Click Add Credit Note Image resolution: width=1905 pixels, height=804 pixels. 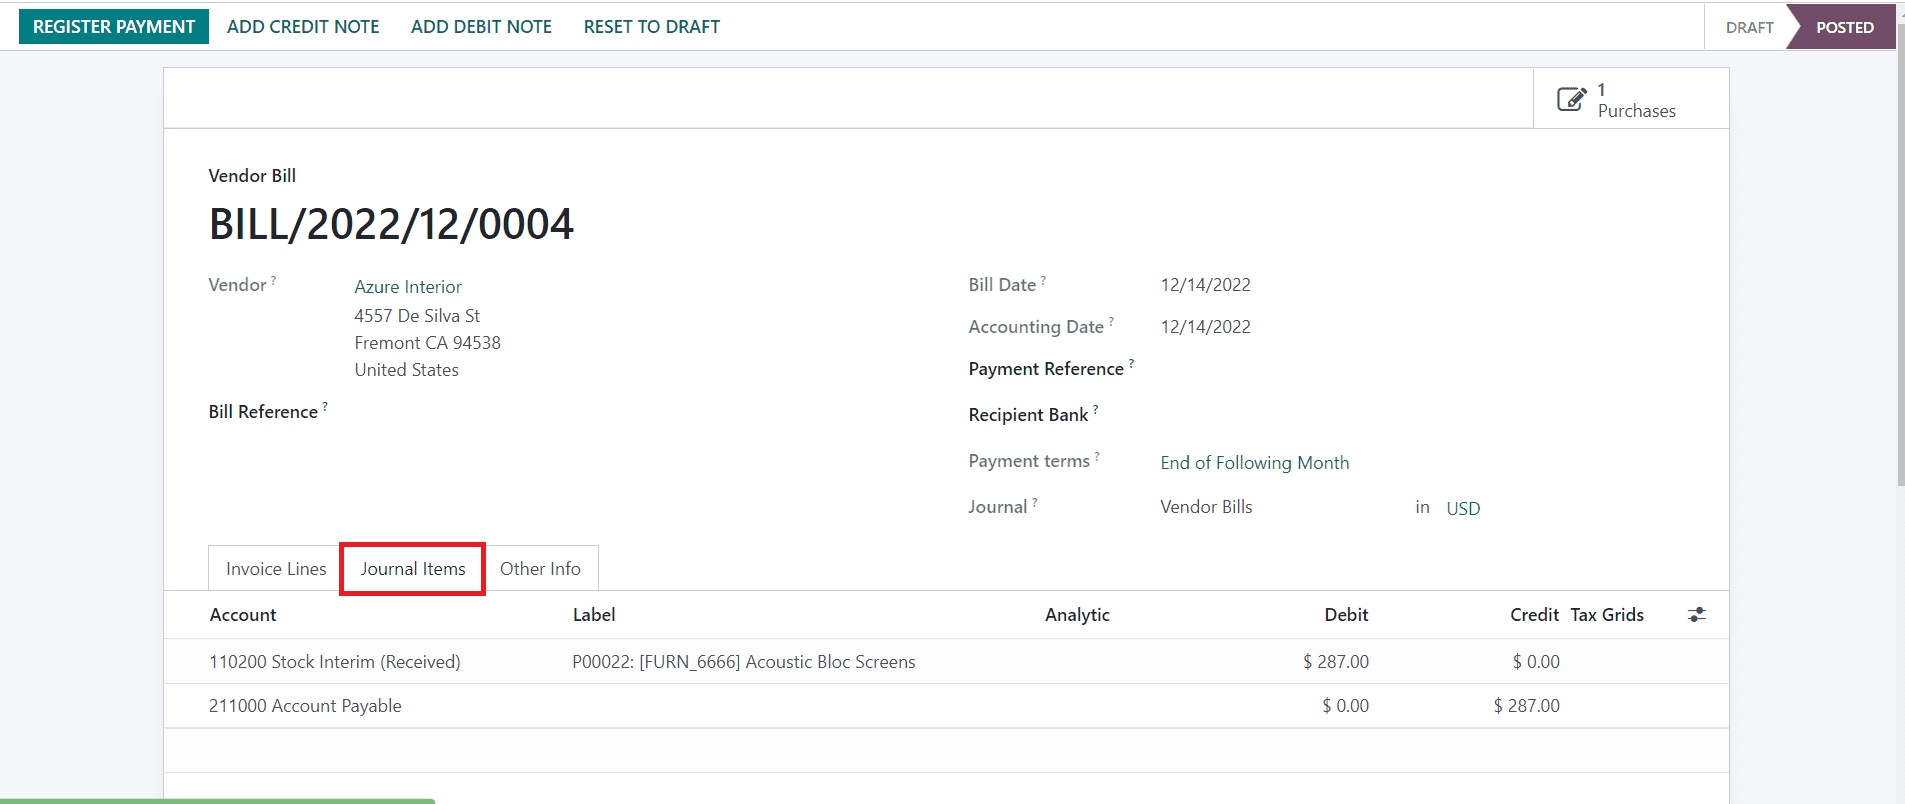point(303,27)
